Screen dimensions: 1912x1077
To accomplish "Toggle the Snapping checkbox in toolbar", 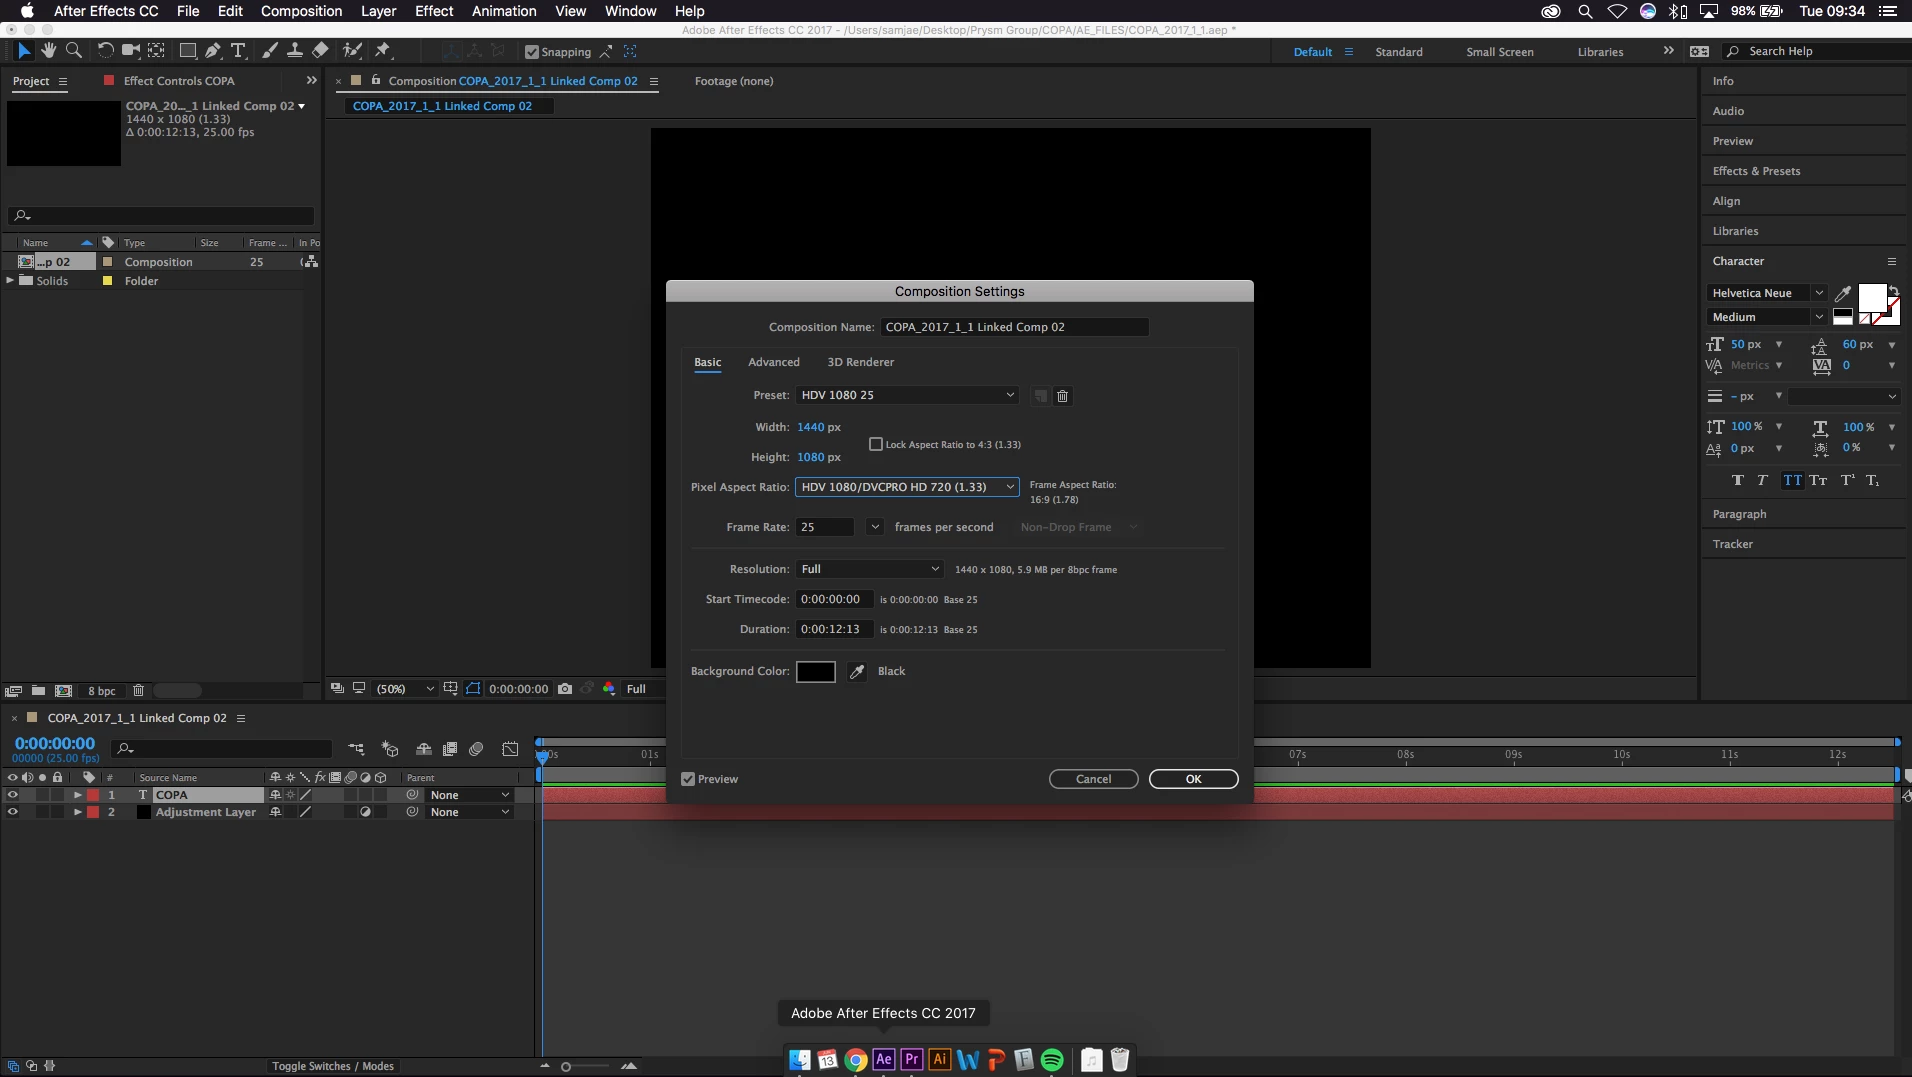I will click(x=532, y=52).
